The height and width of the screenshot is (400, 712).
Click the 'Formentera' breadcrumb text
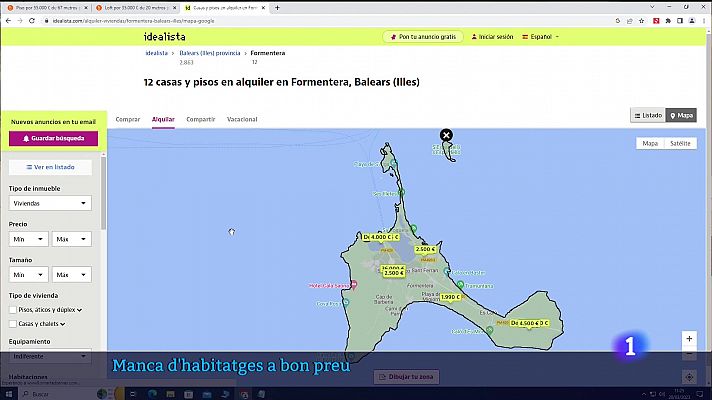pos(268,53)
